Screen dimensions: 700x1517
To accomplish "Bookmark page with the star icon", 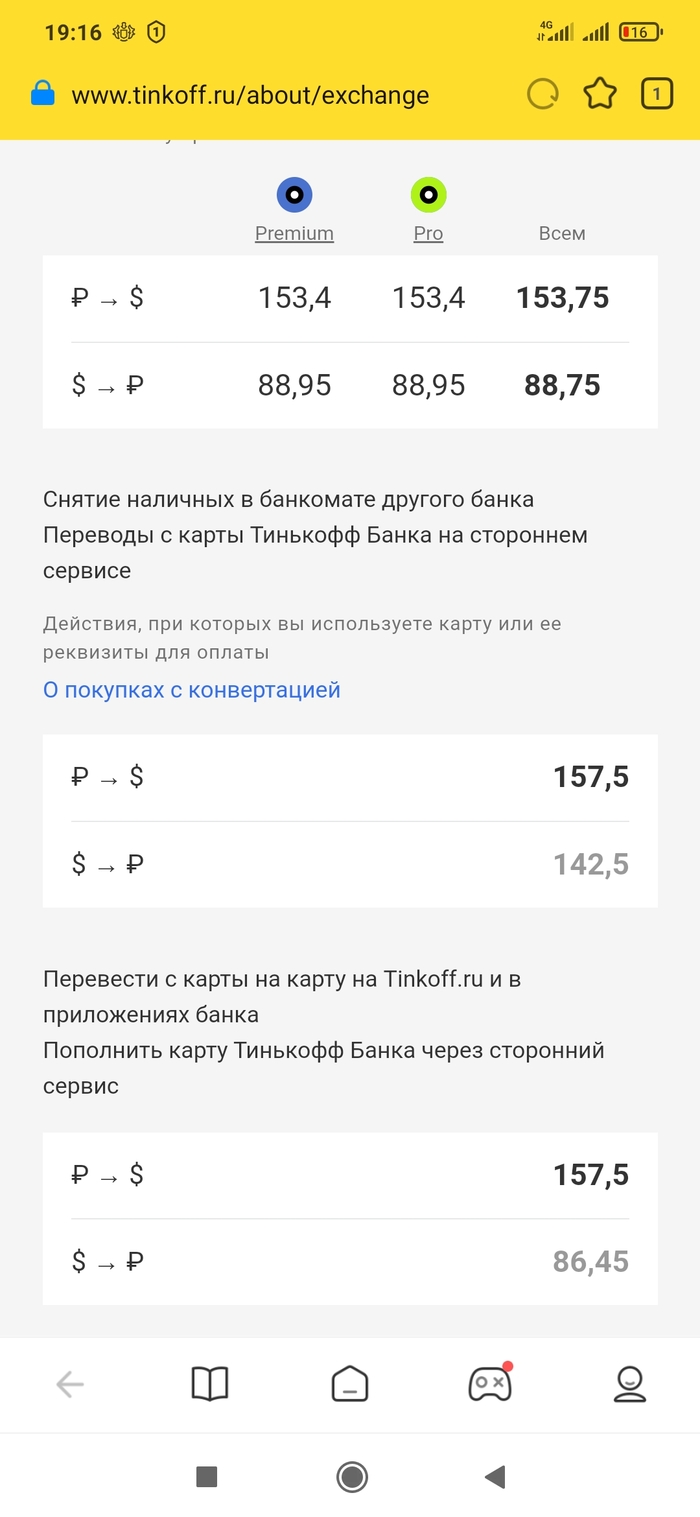I will (x=600, y=95).
